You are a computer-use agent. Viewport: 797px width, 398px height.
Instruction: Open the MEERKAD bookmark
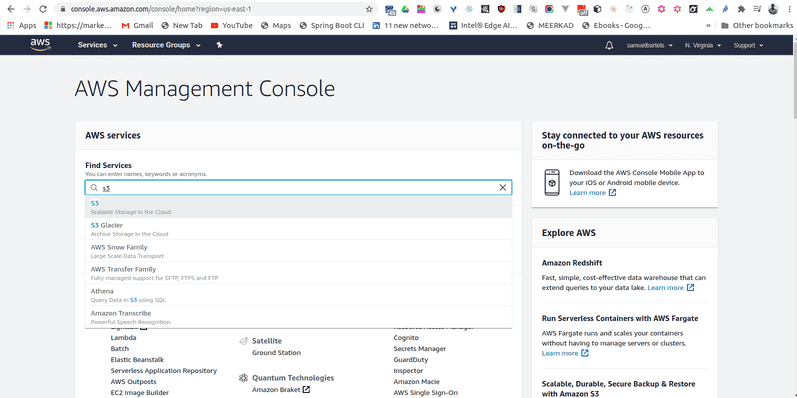(x=550, y=25)
